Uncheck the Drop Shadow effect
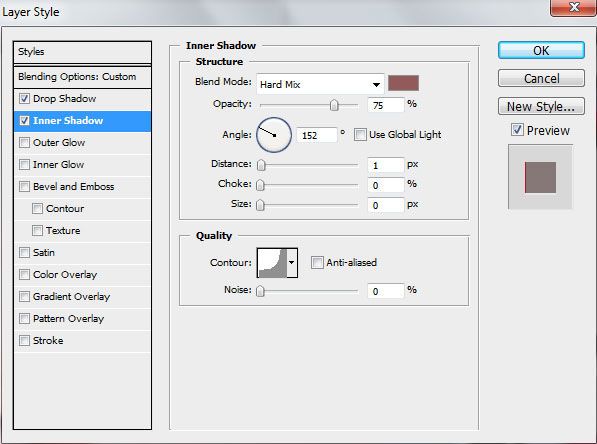 24,99
